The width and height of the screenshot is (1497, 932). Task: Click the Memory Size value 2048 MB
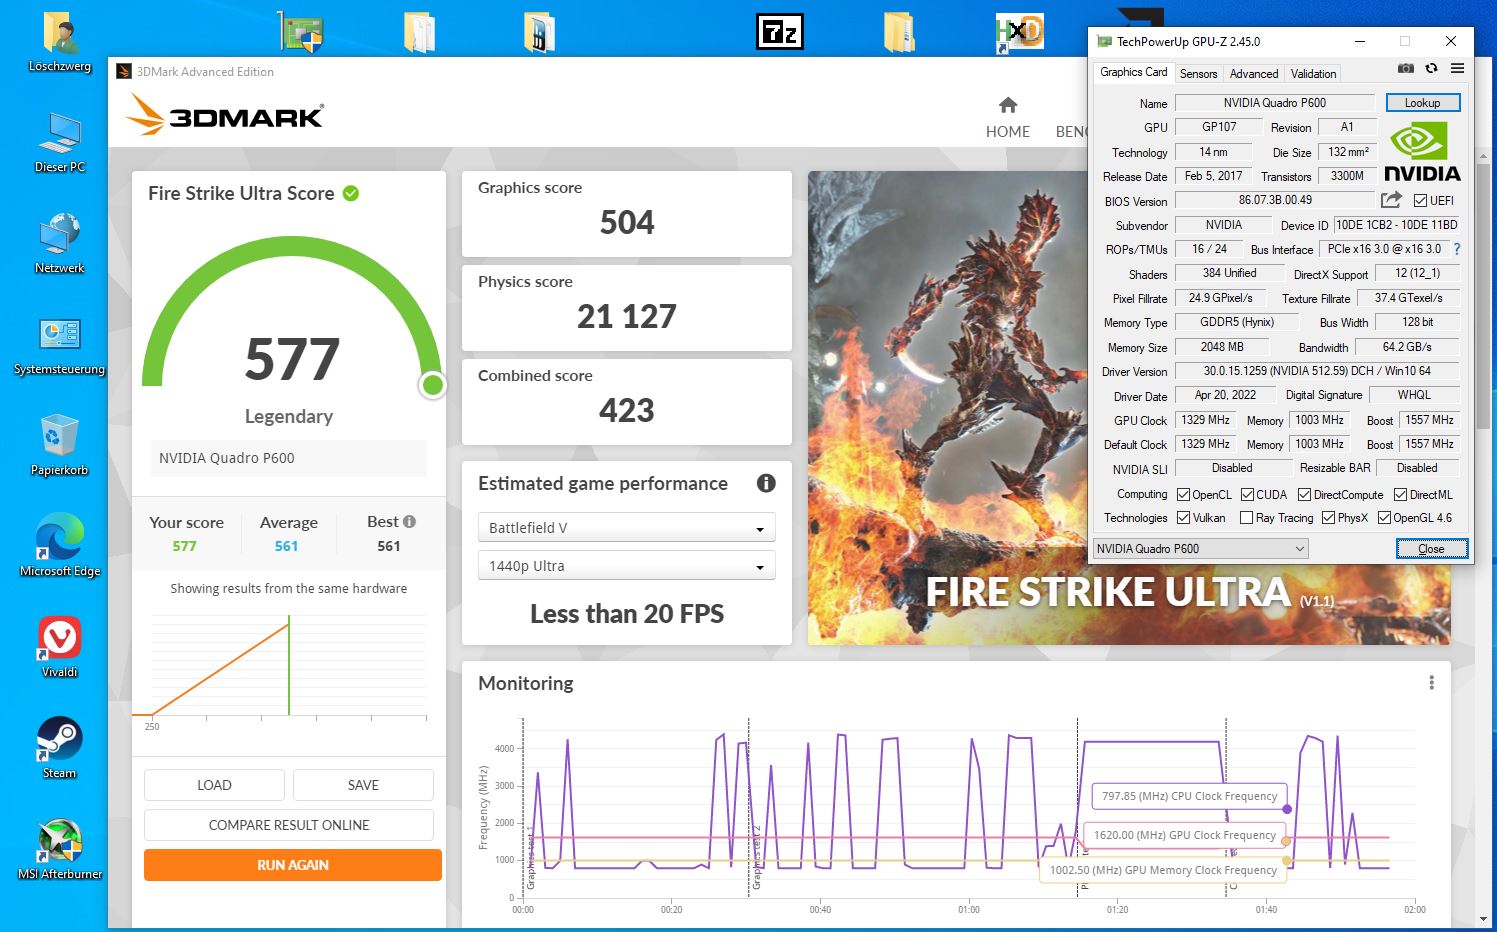(1222, 347)
